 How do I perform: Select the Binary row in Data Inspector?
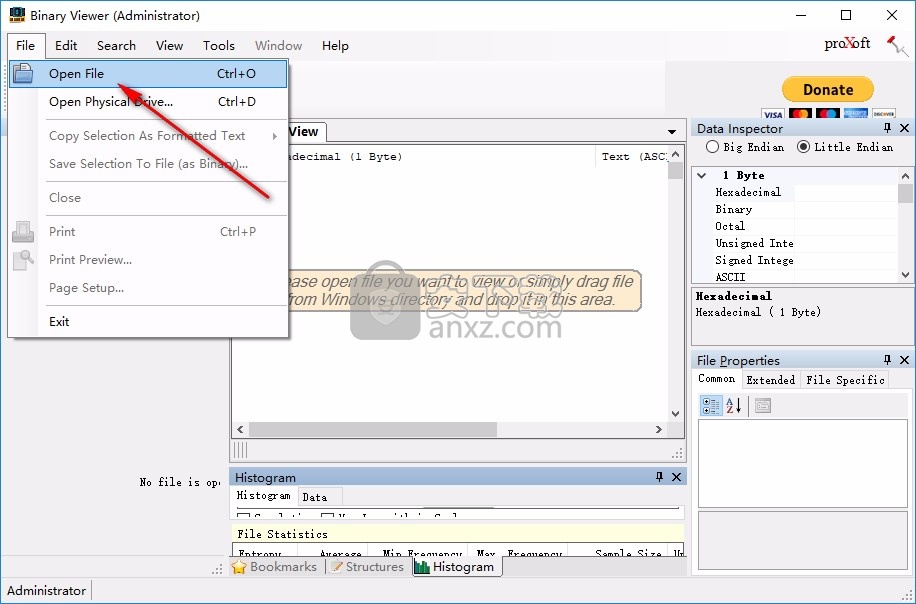click(734, 209)
